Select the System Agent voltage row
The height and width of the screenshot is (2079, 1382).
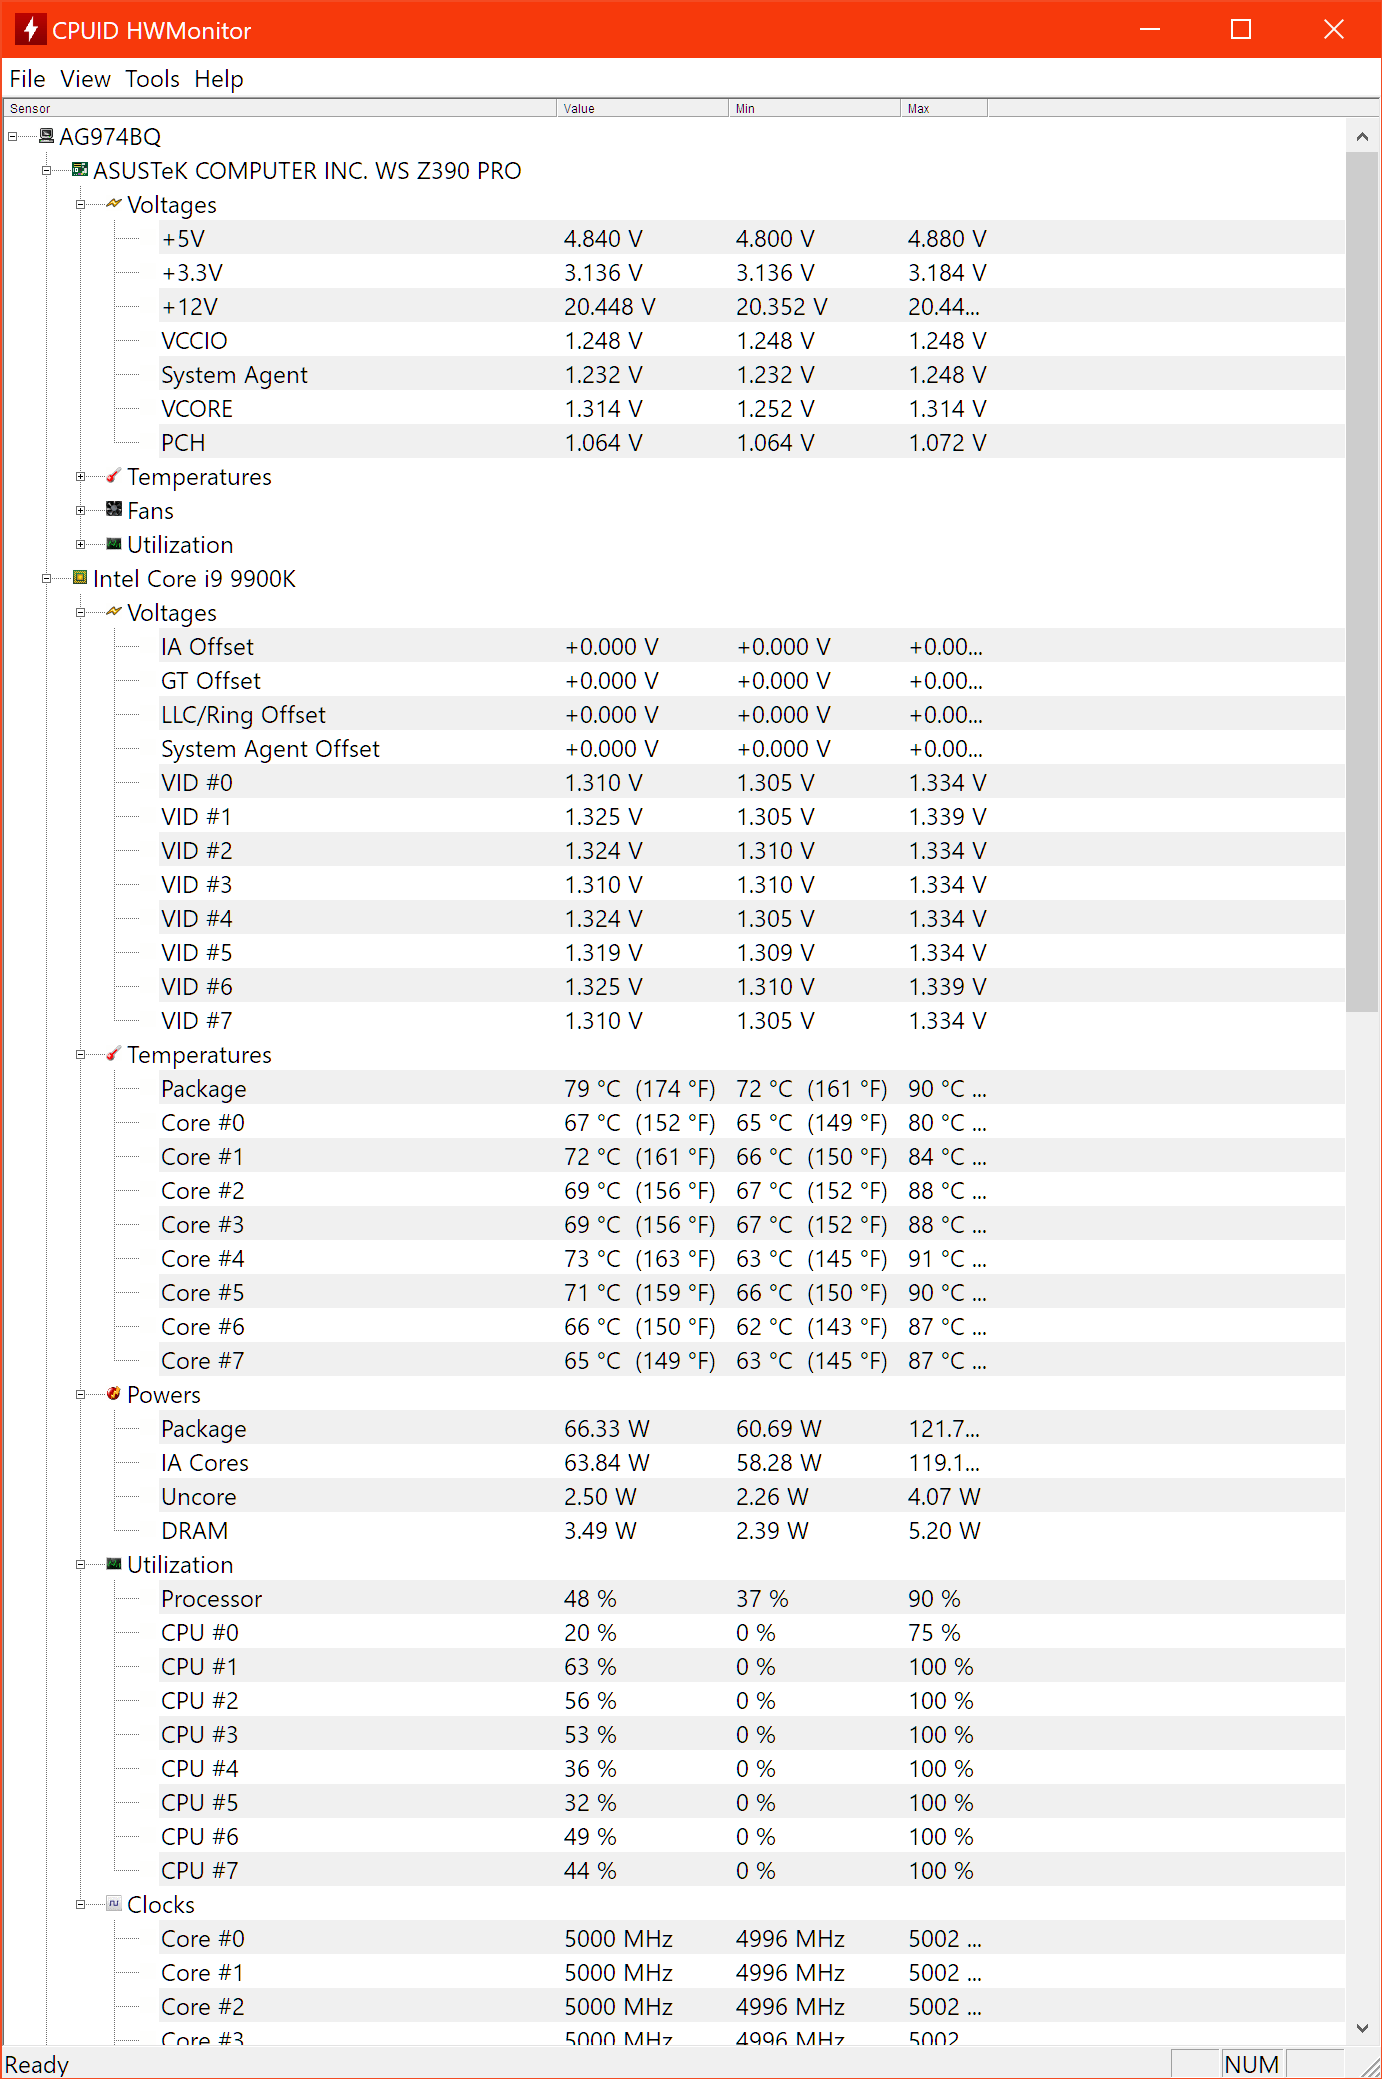[751, 374]
